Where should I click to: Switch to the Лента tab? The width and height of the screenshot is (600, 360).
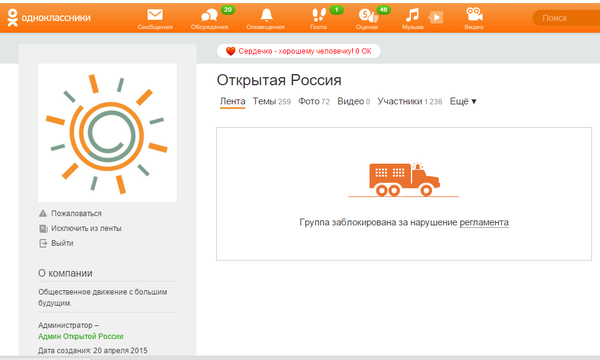click(x=232, y=101)
